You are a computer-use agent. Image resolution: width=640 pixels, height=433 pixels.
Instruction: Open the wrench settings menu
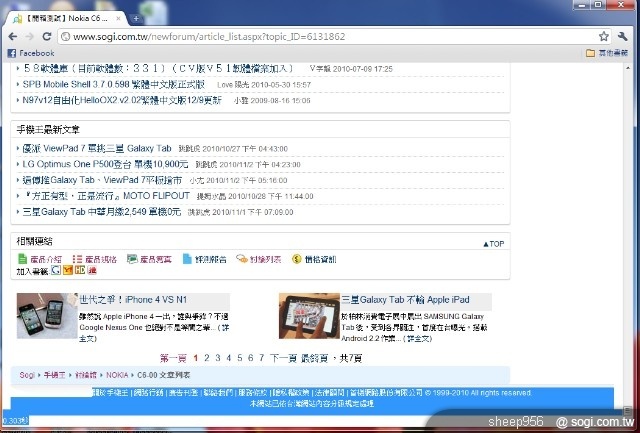coord(624,36)
